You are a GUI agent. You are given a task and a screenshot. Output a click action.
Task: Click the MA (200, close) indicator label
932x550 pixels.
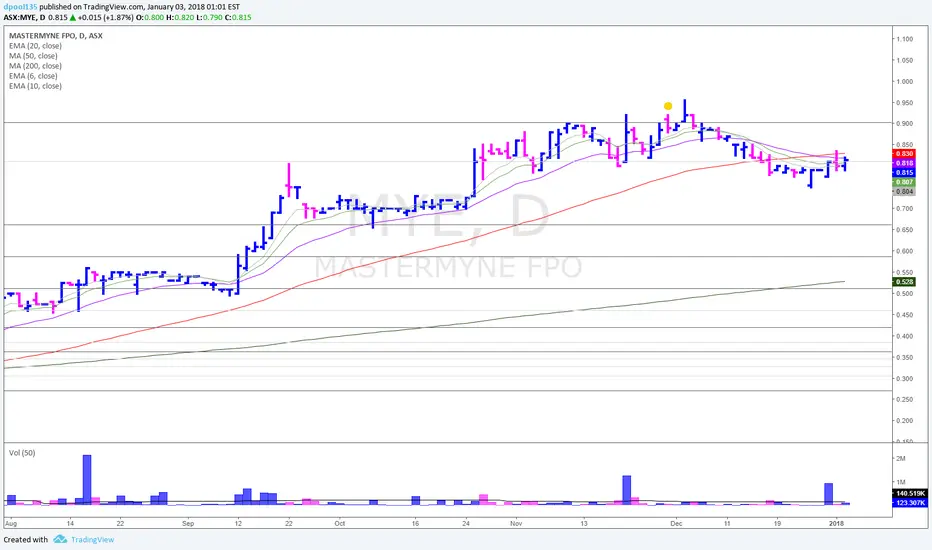35,66
